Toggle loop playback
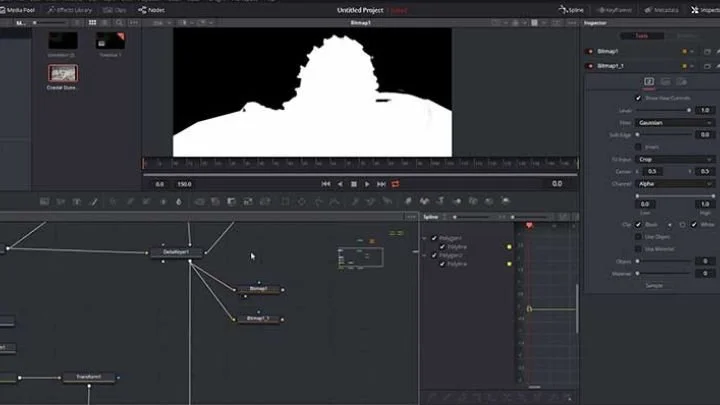Image resolution: width=720 pixels, height=405 pixels. click(x=395, y=184)
